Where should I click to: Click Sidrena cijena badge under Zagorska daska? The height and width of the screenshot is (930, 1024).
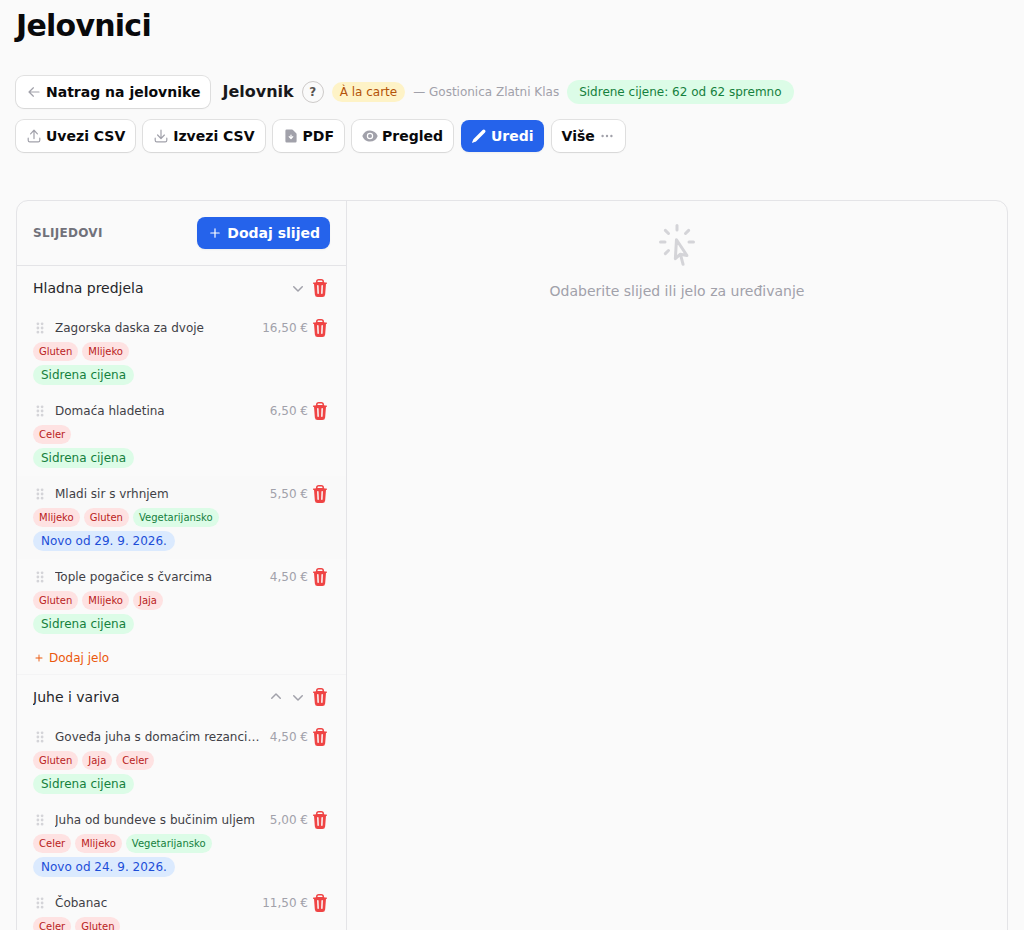tap(84, 375)
